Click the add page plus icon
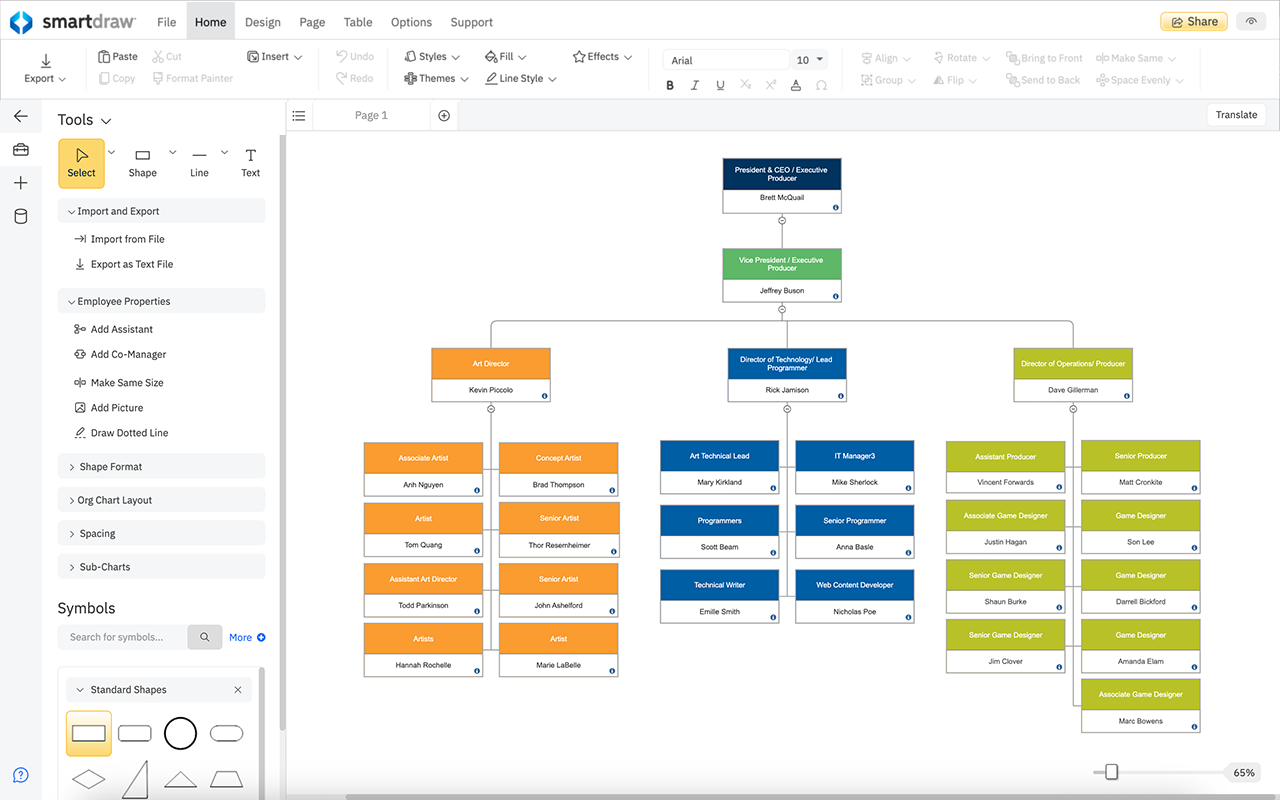Screen dimensions: 1280x800 pyautogui.click(x=444, y=116)
